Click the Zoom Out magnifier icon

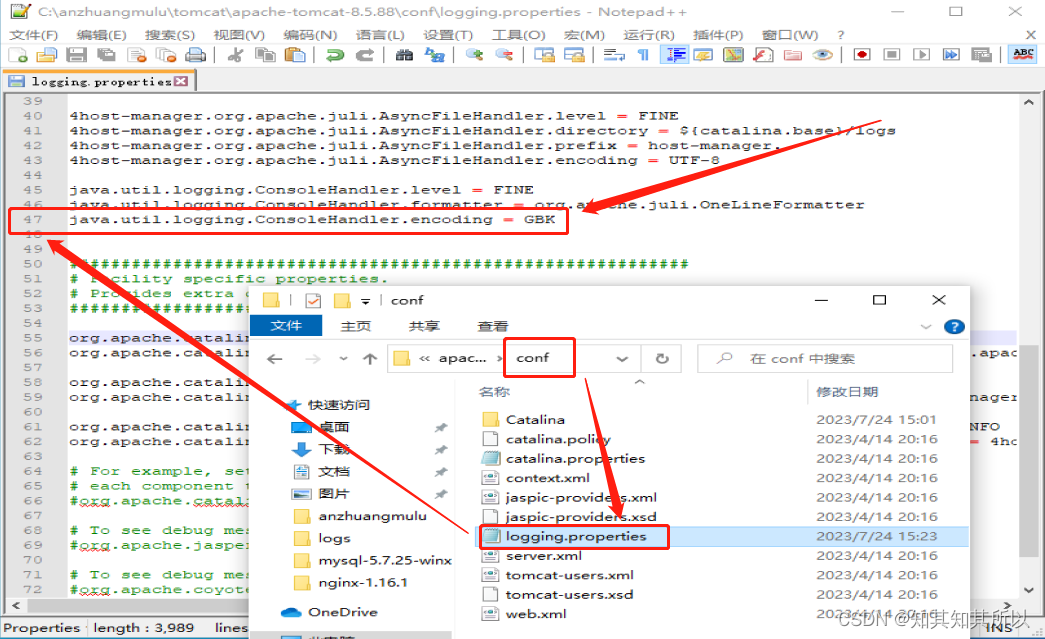(505, 55)
